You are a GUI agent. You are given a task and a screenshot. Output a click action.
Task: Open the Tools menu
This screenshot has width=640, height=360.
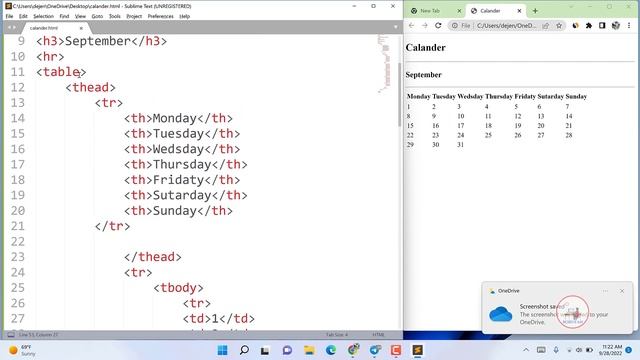tap(115, 16)
